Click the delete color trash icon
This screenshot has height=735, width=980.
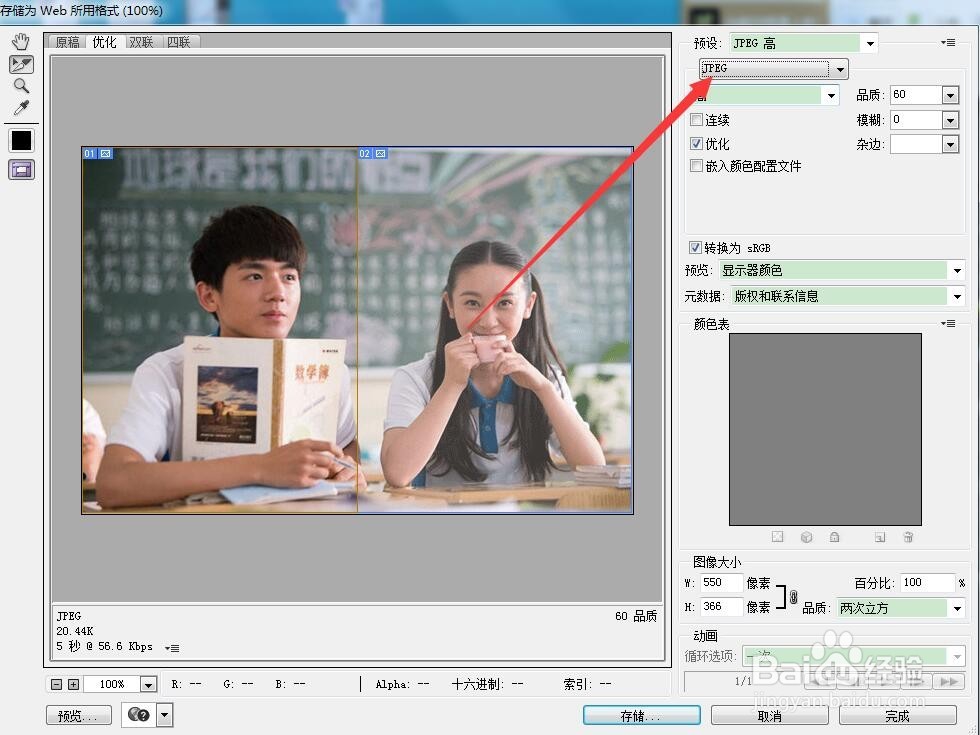point(908,537)
